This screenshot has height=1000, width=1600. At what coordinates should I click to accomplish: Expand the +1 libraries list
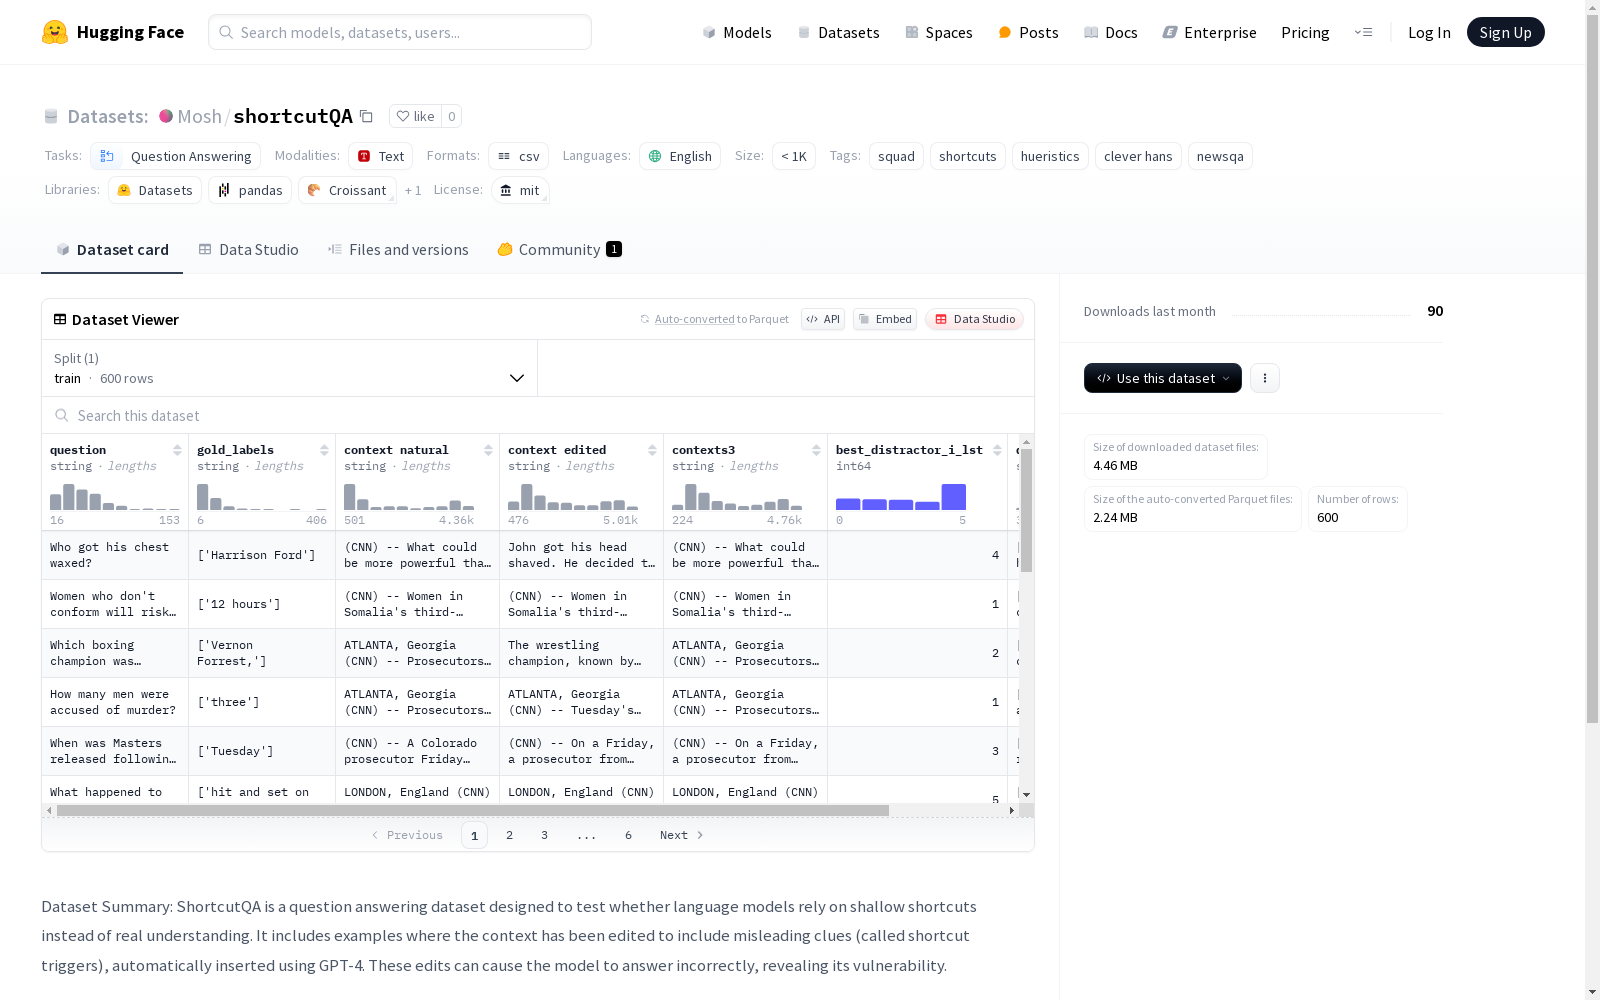coord(413,190)
